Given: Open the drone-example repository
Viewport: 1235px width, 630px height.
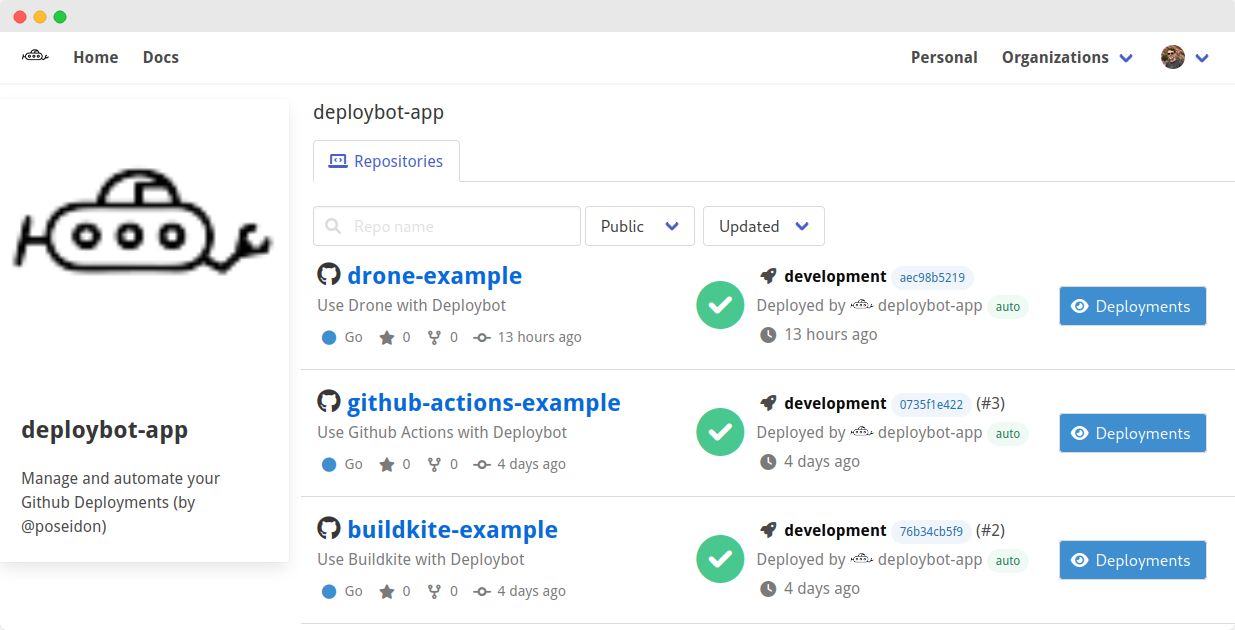Looking at the screenshot, I should pos(435,275).
